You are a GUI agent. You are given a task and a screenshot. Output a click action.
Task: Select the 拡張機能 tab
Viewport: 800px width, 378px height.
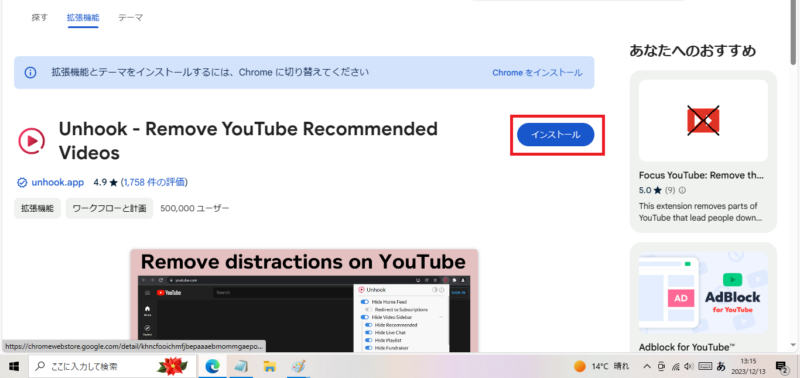point(83,17)
